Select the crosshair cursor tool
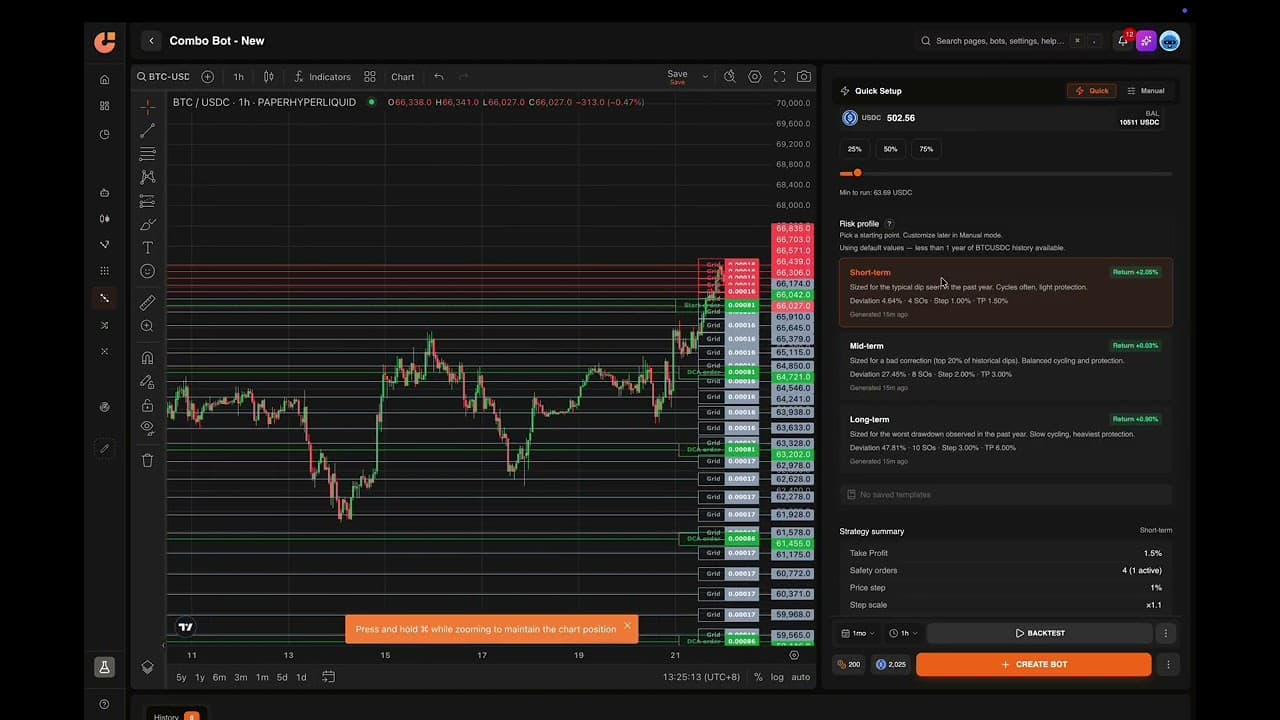 coord(147,107)
